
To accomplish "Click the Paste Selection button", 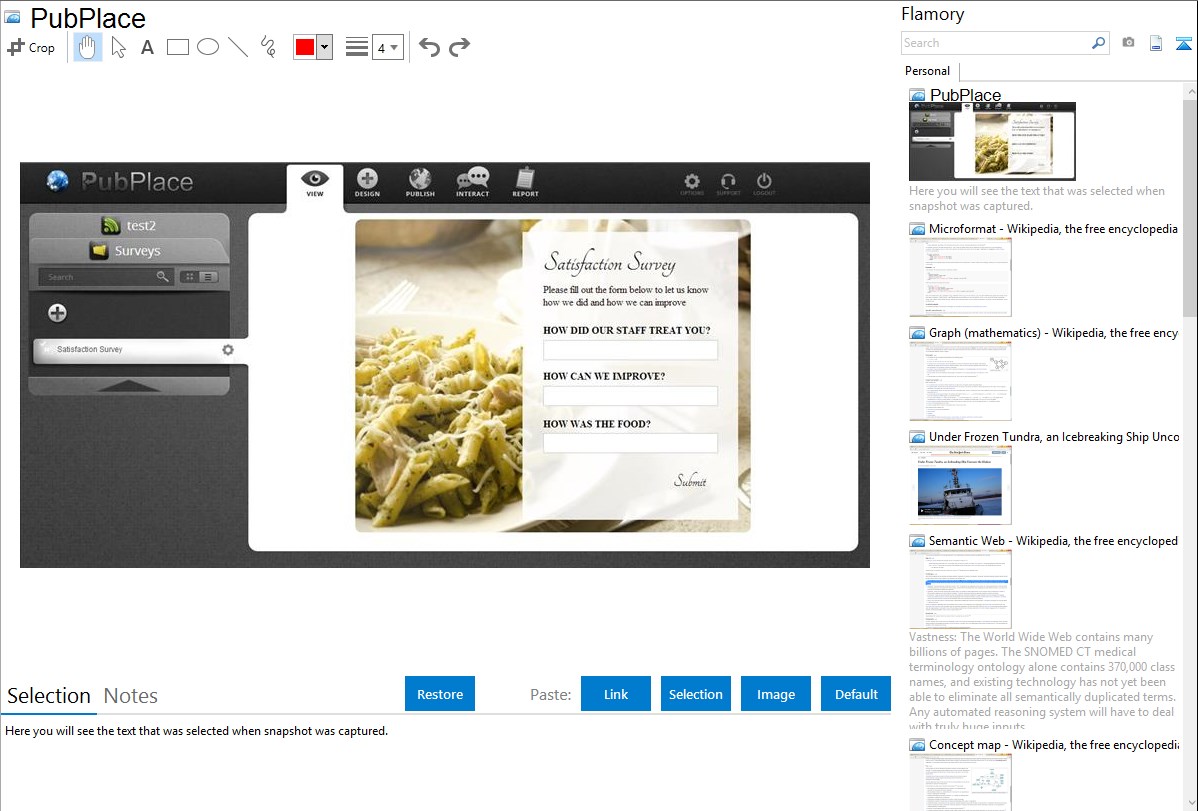I will (x=696, y=694).
